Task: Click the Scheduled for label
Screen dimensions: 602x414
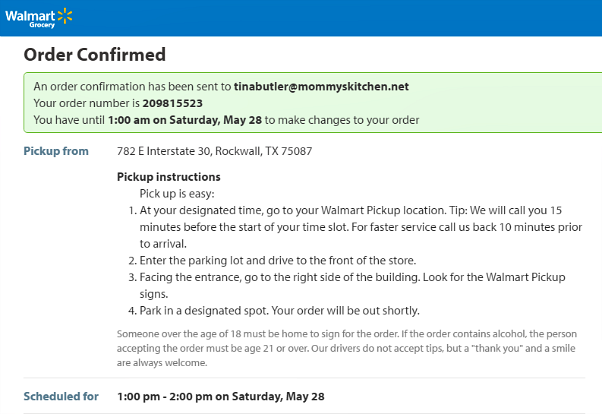Action: 60,396
